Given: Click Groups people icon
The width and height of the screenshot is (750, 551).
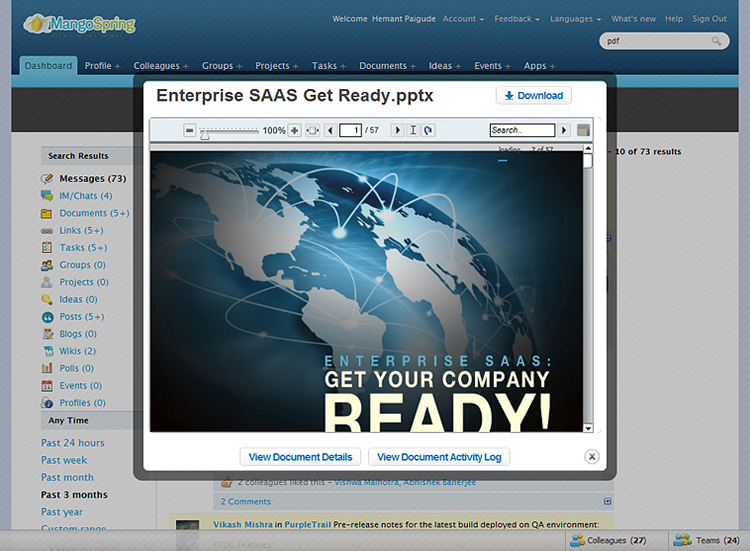Looking at the screenshot, I should point(47,265).
